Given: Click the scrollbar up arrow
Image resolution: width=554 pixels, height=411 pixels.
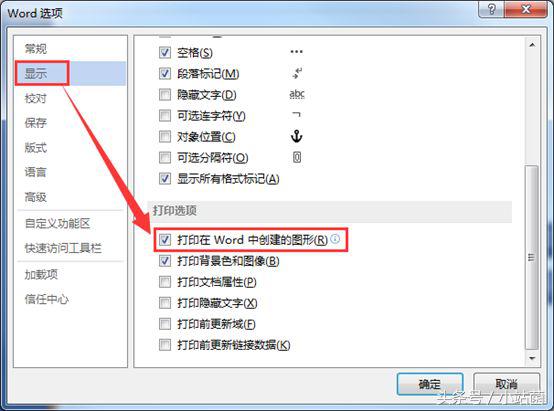Looking at the screenshot, I should point(532,45).
